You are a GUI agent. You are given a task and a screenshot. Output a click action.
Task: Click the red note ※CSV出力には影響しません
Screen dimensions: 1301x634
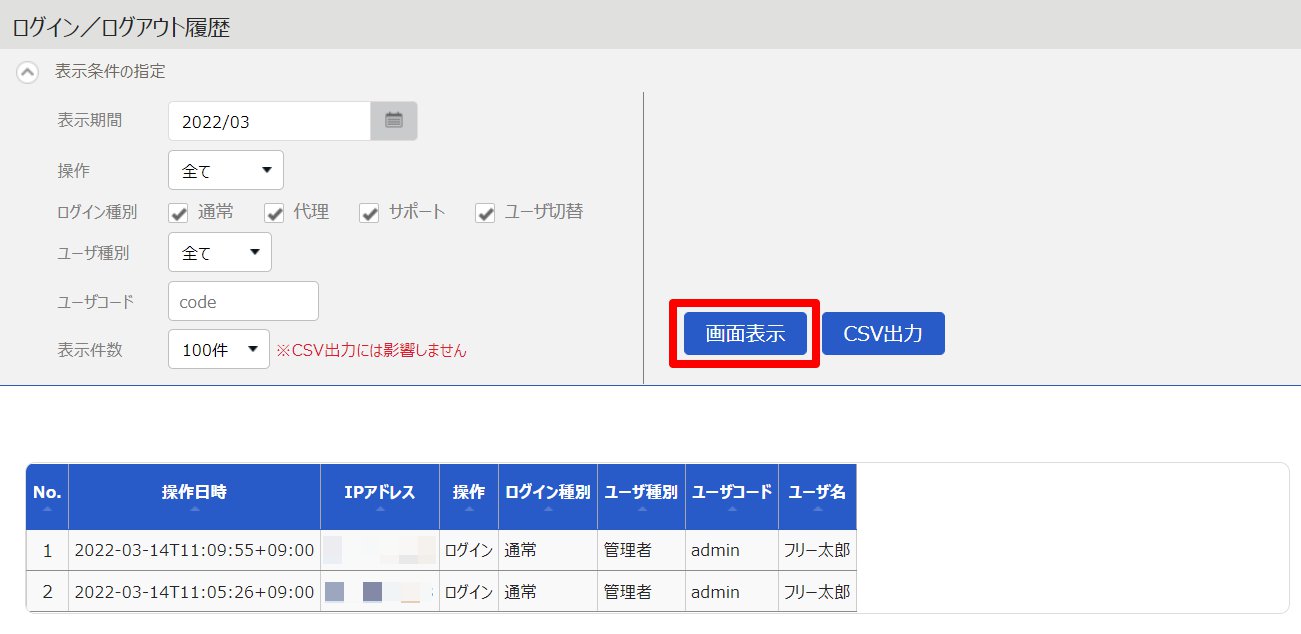pyautogui.click(x=372, y=350)
